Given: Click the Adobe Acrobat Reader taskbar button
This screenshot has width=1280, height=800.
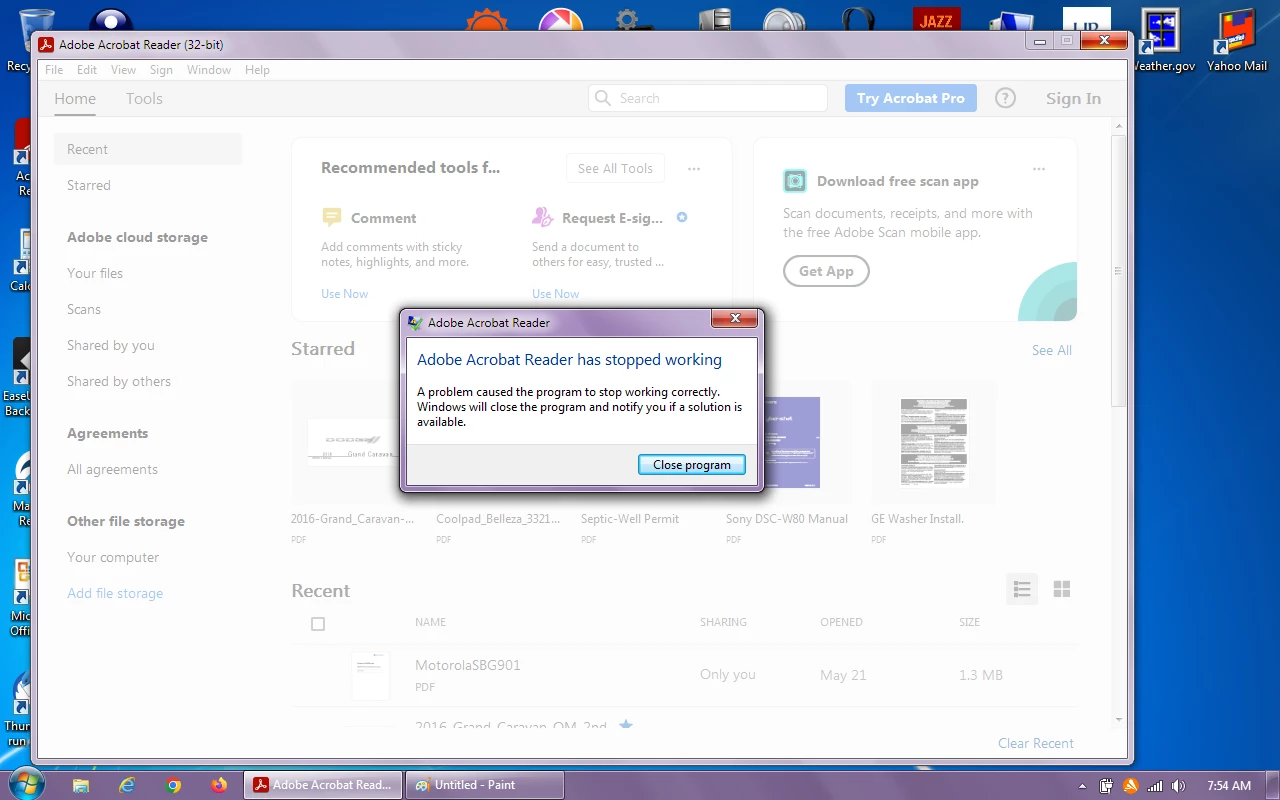Looking at the screenshot, I should click(323, 785).
